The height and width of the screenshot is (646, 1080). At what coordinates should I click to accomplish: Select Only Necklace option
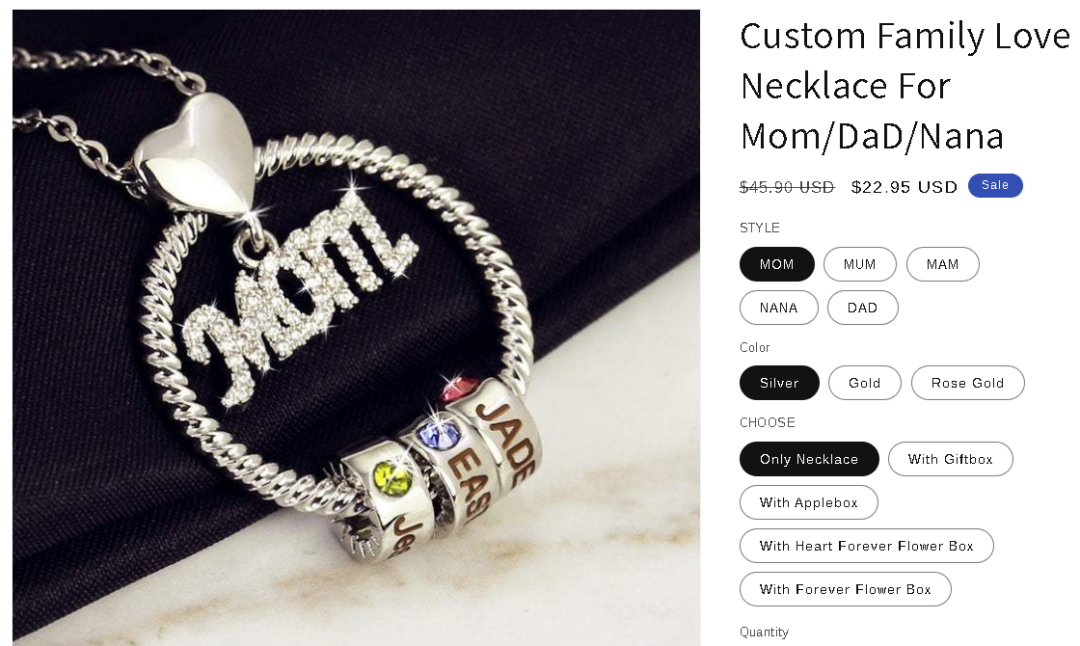coord(809,459)
